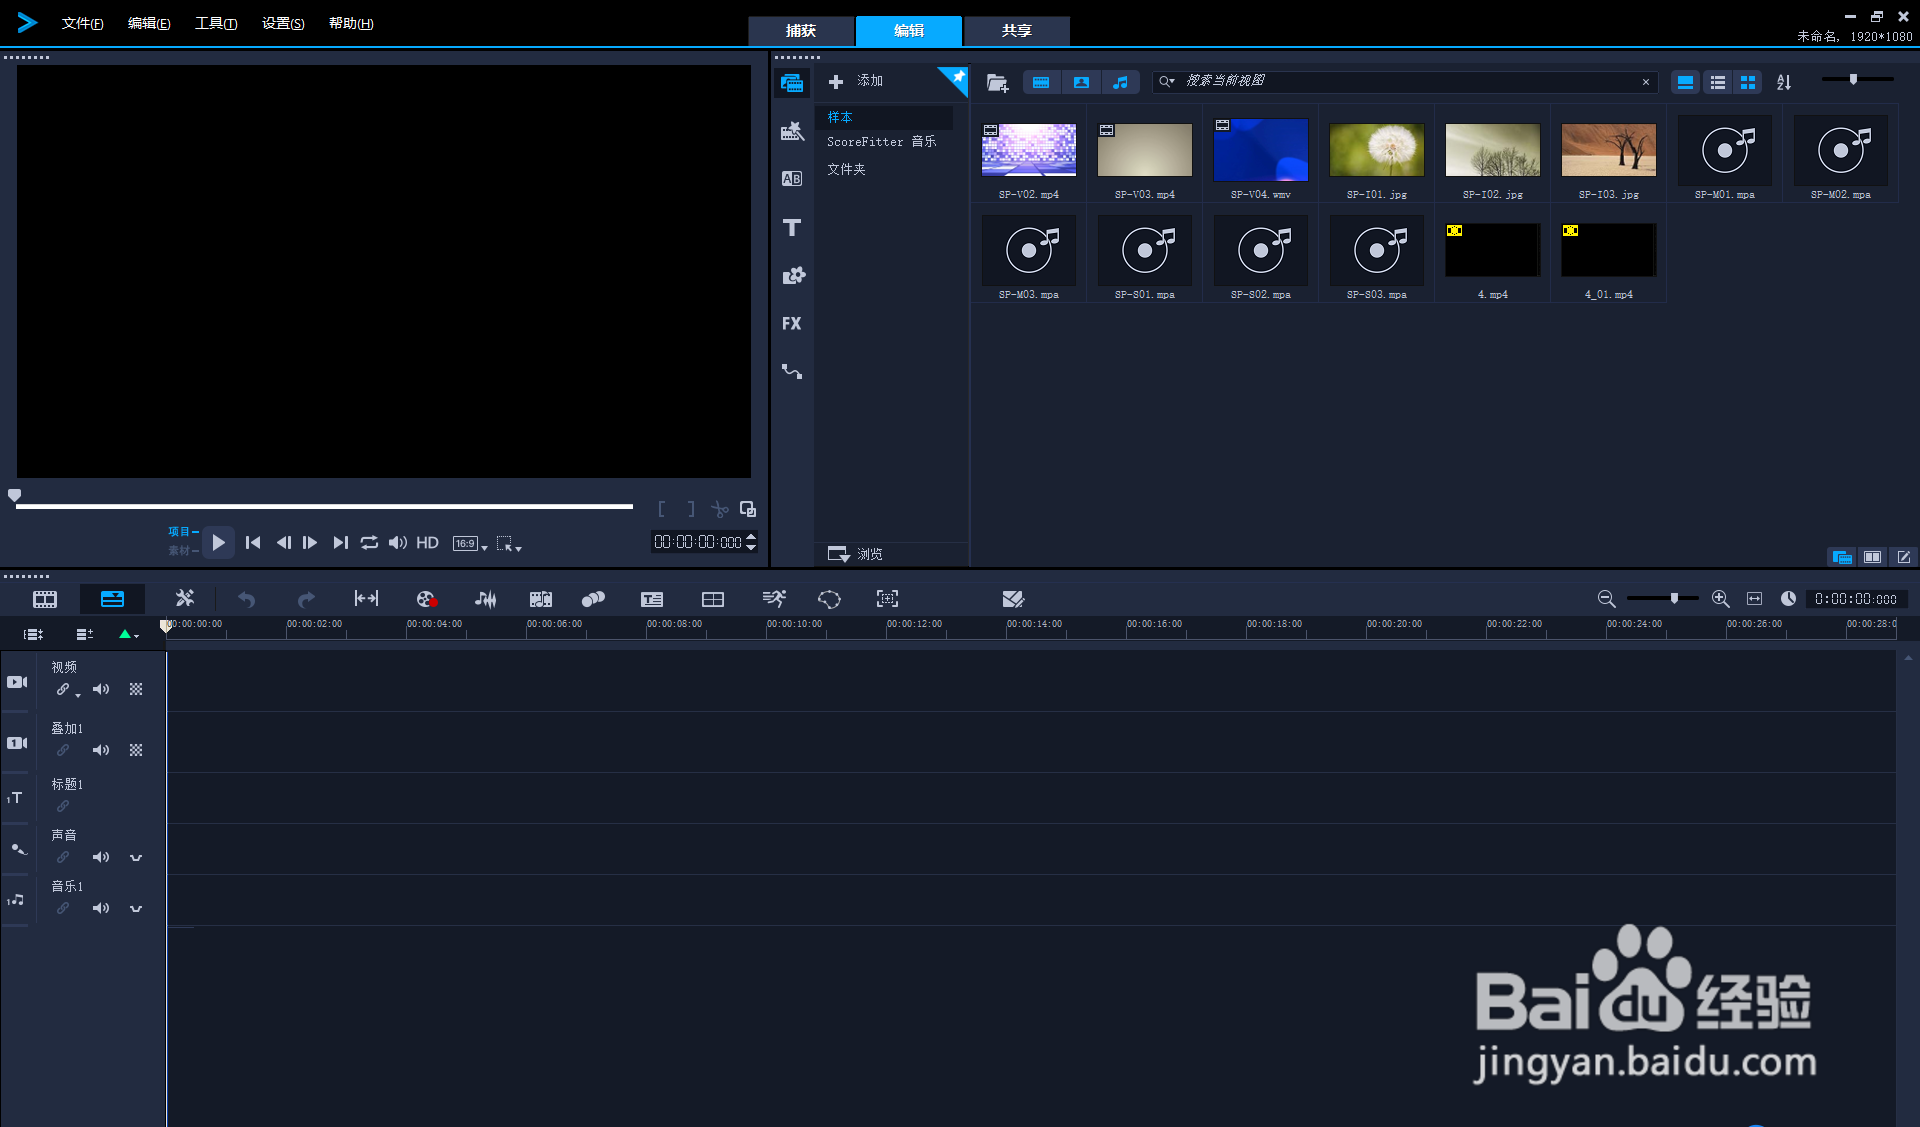This screenshot has height=1127, width=1920.
Task: Click the import media files folder icon
Action: (x=997, y=82)
